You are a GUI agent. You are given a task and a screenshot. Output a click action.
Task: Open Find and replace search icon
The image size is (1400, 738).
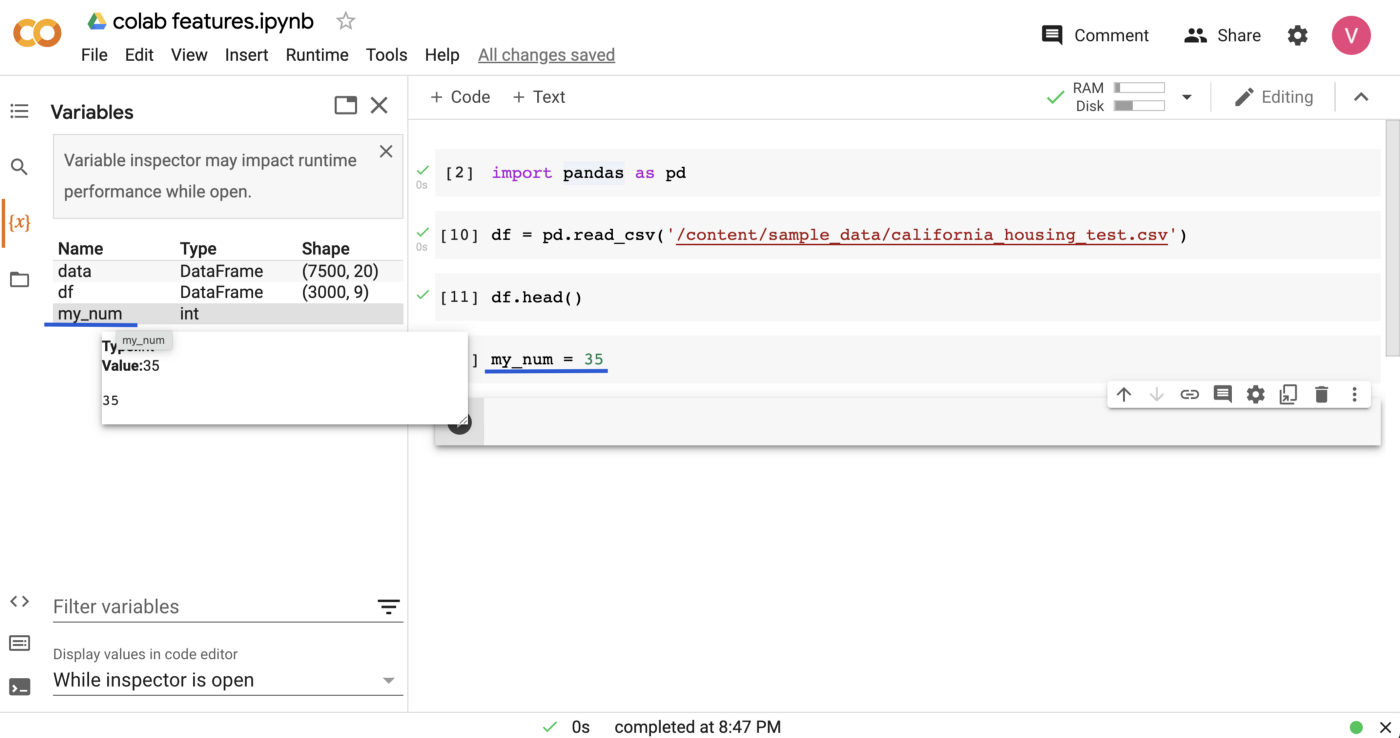click(x=19, y=167)
